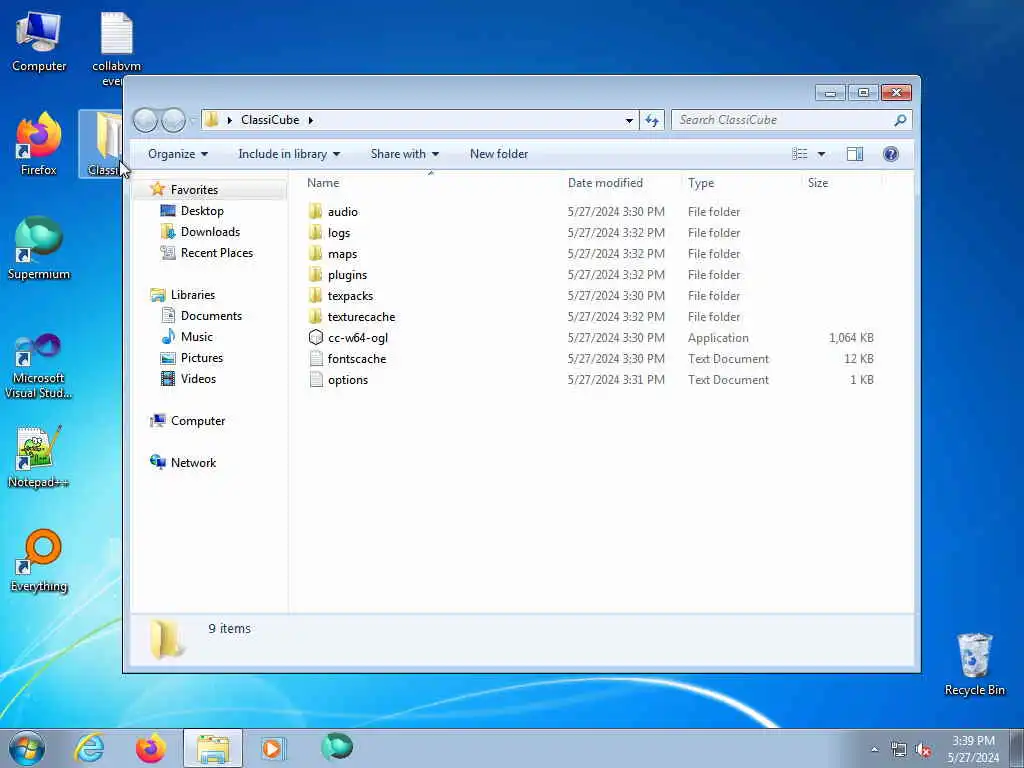Sort by the Type column header
Screen dimensions: 1024x768
[x=741, y=183]
